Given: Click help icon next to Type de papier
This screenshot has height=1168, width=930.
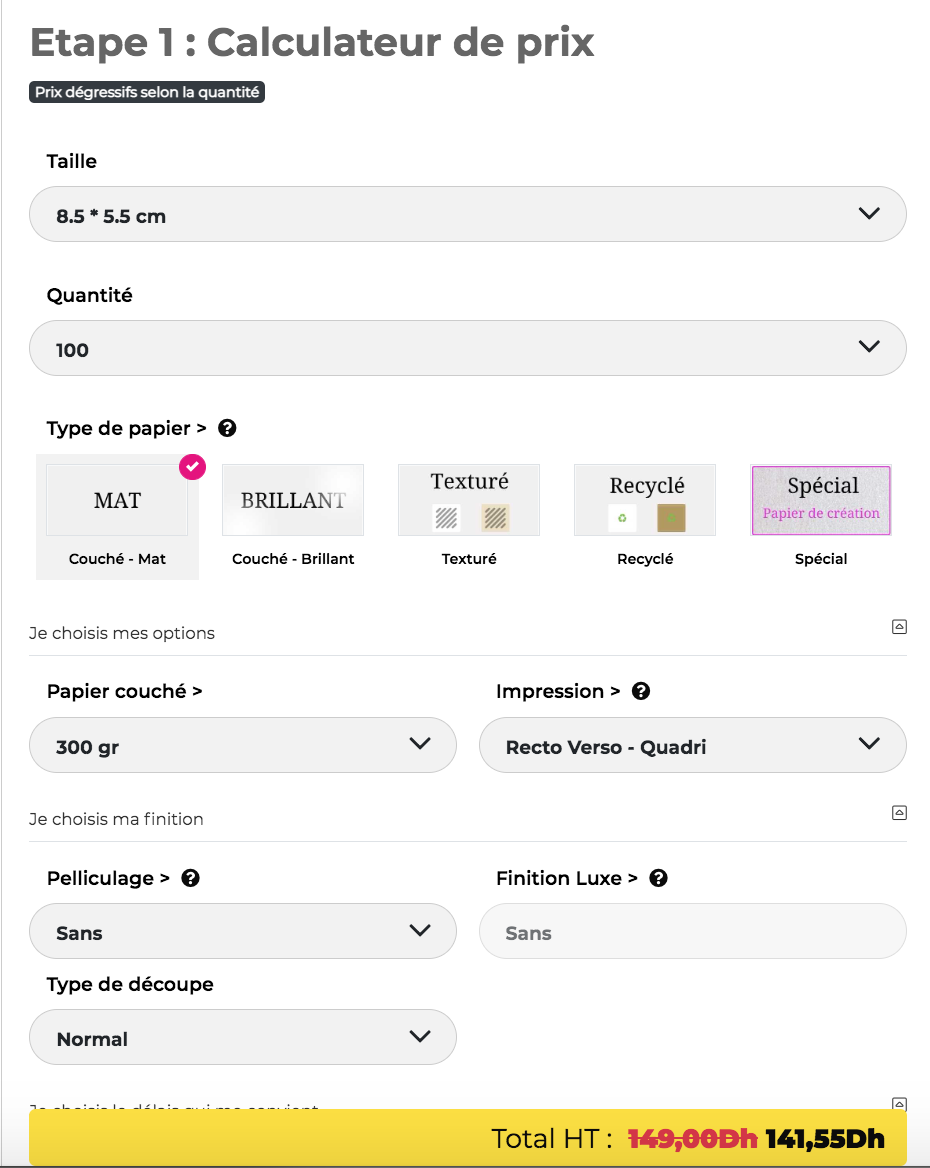Looking at the screenshot, I should (227, 429).
